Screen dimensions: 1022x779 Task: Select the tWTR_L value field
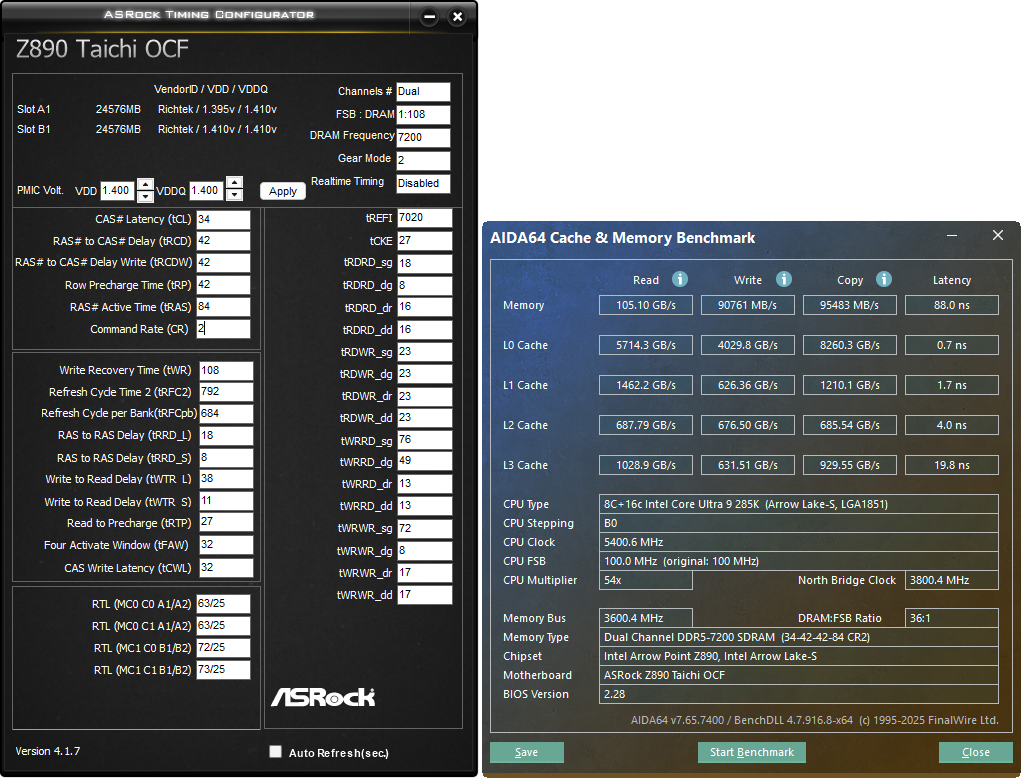pos(226,479)
